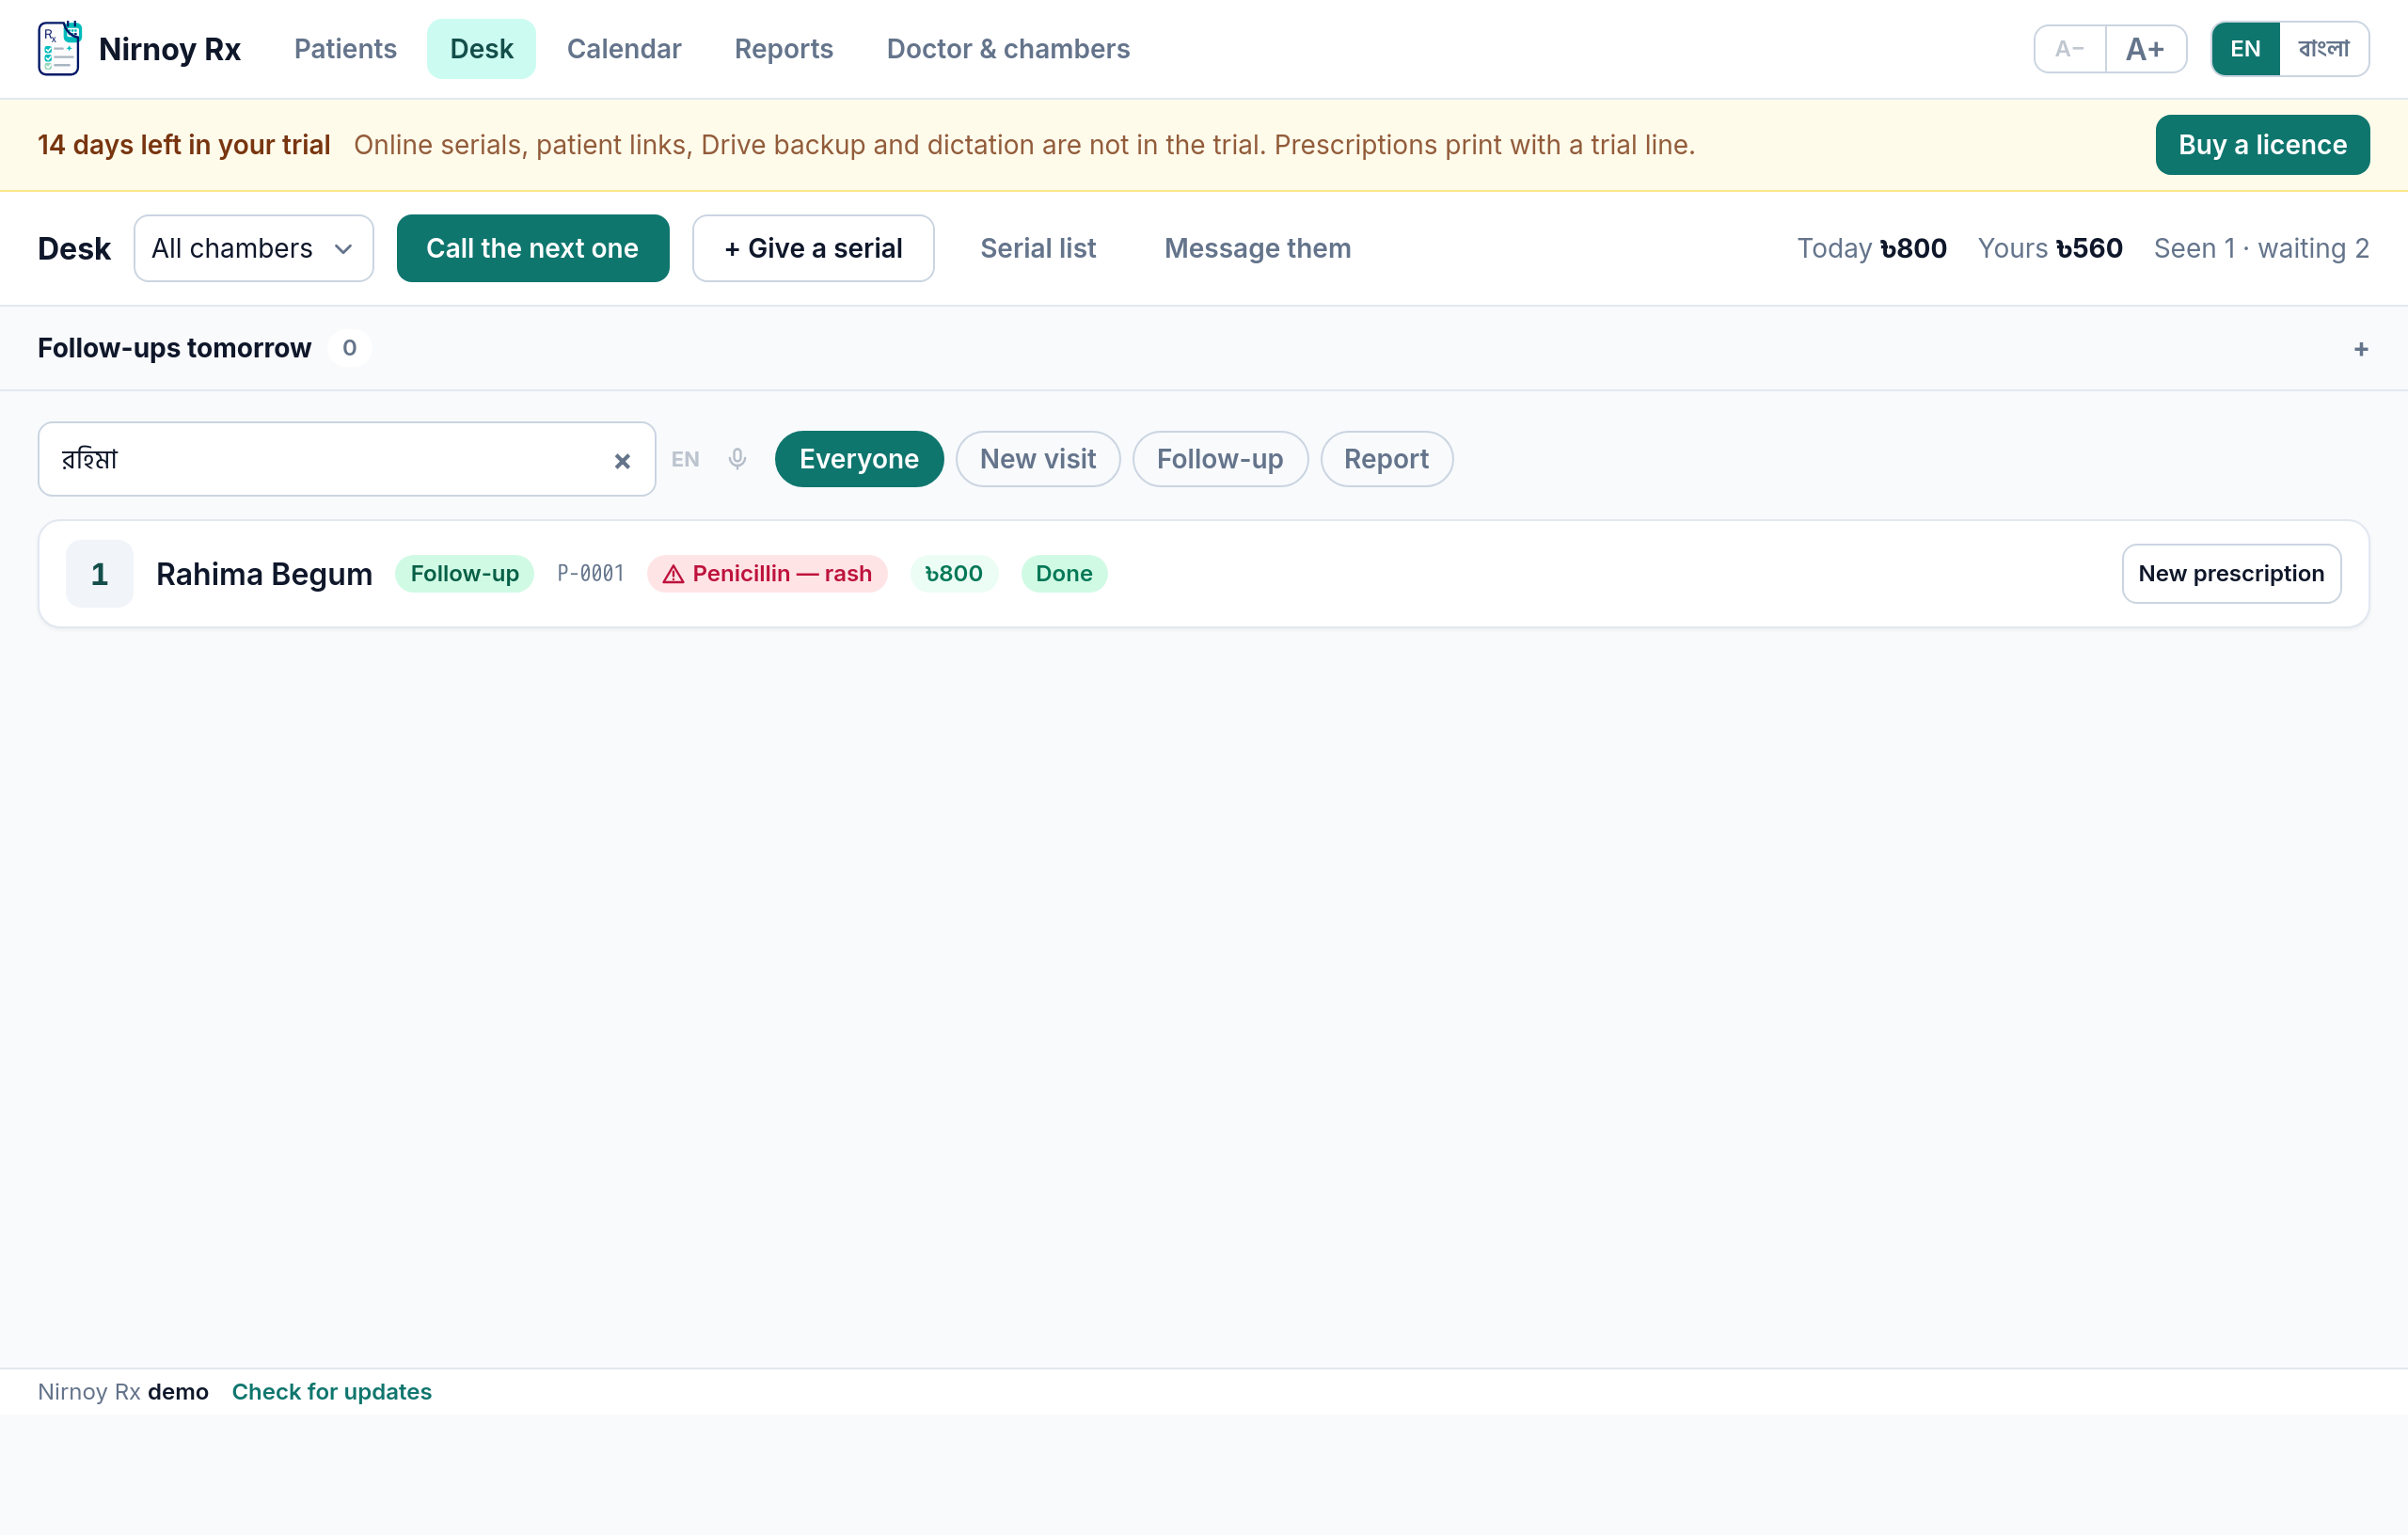Open the Reports tab
2408x1535 pixels.
(783, 49)
